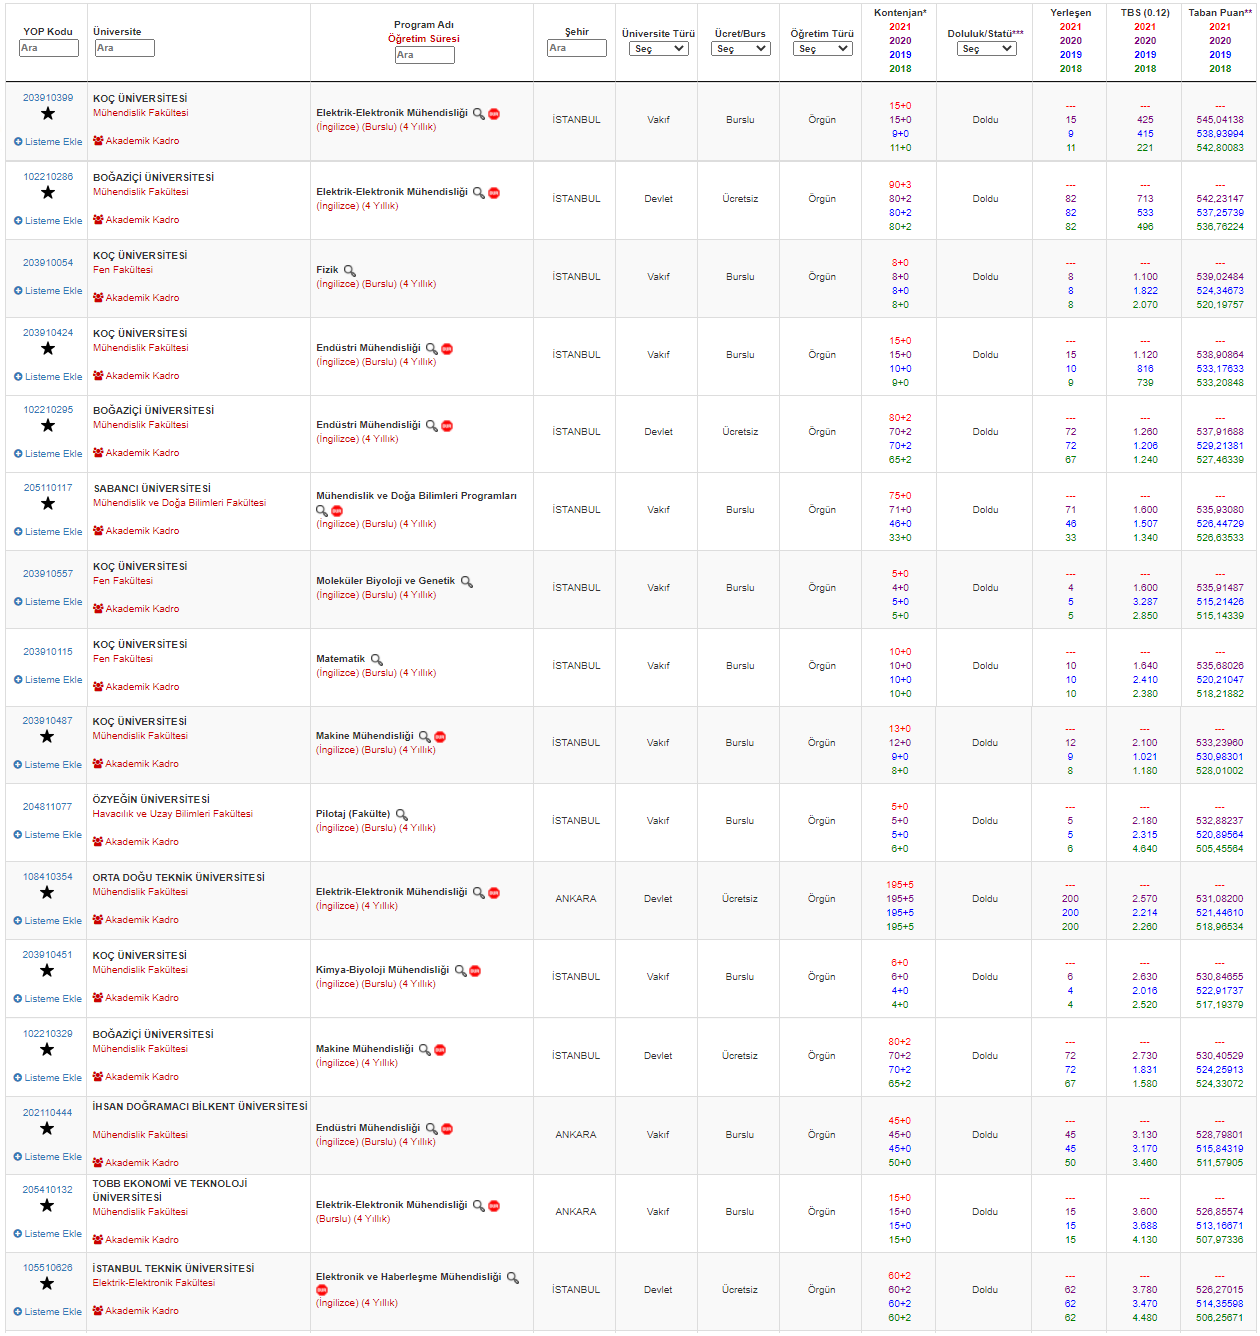Image resolution: width=1260 pixels, height=1336 pixels.
Task: Open the Doluluk/Statü Seç dropdown
Action: (987, 48)
